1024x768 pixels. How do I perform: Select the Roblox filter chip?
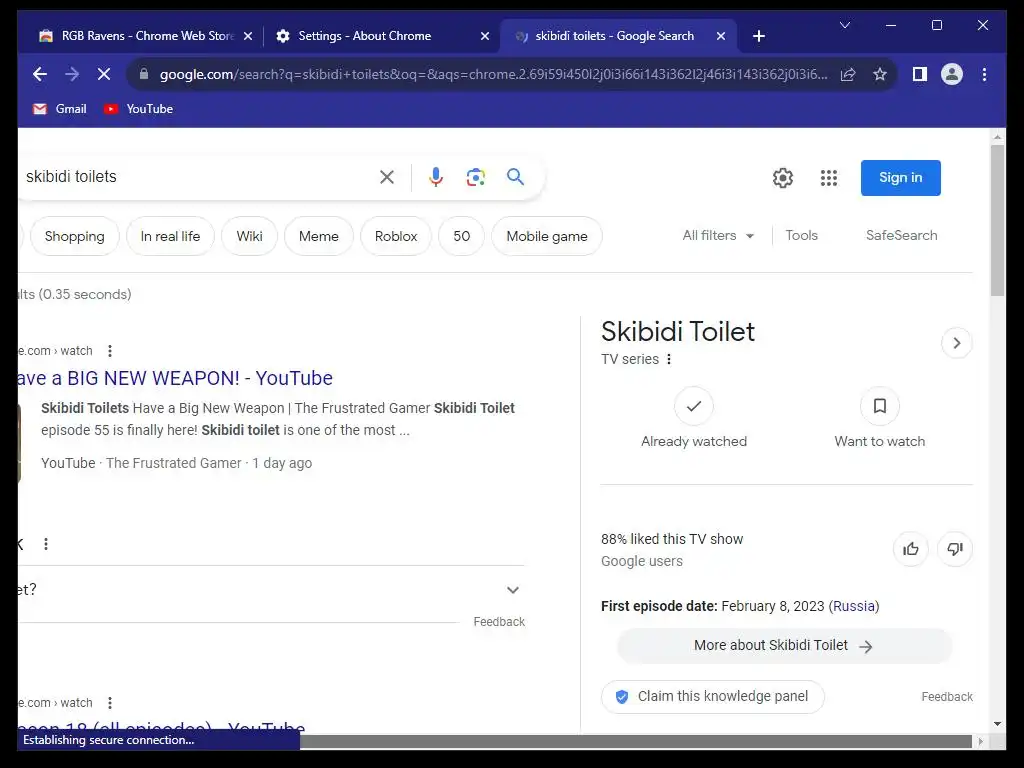point(396,236)
